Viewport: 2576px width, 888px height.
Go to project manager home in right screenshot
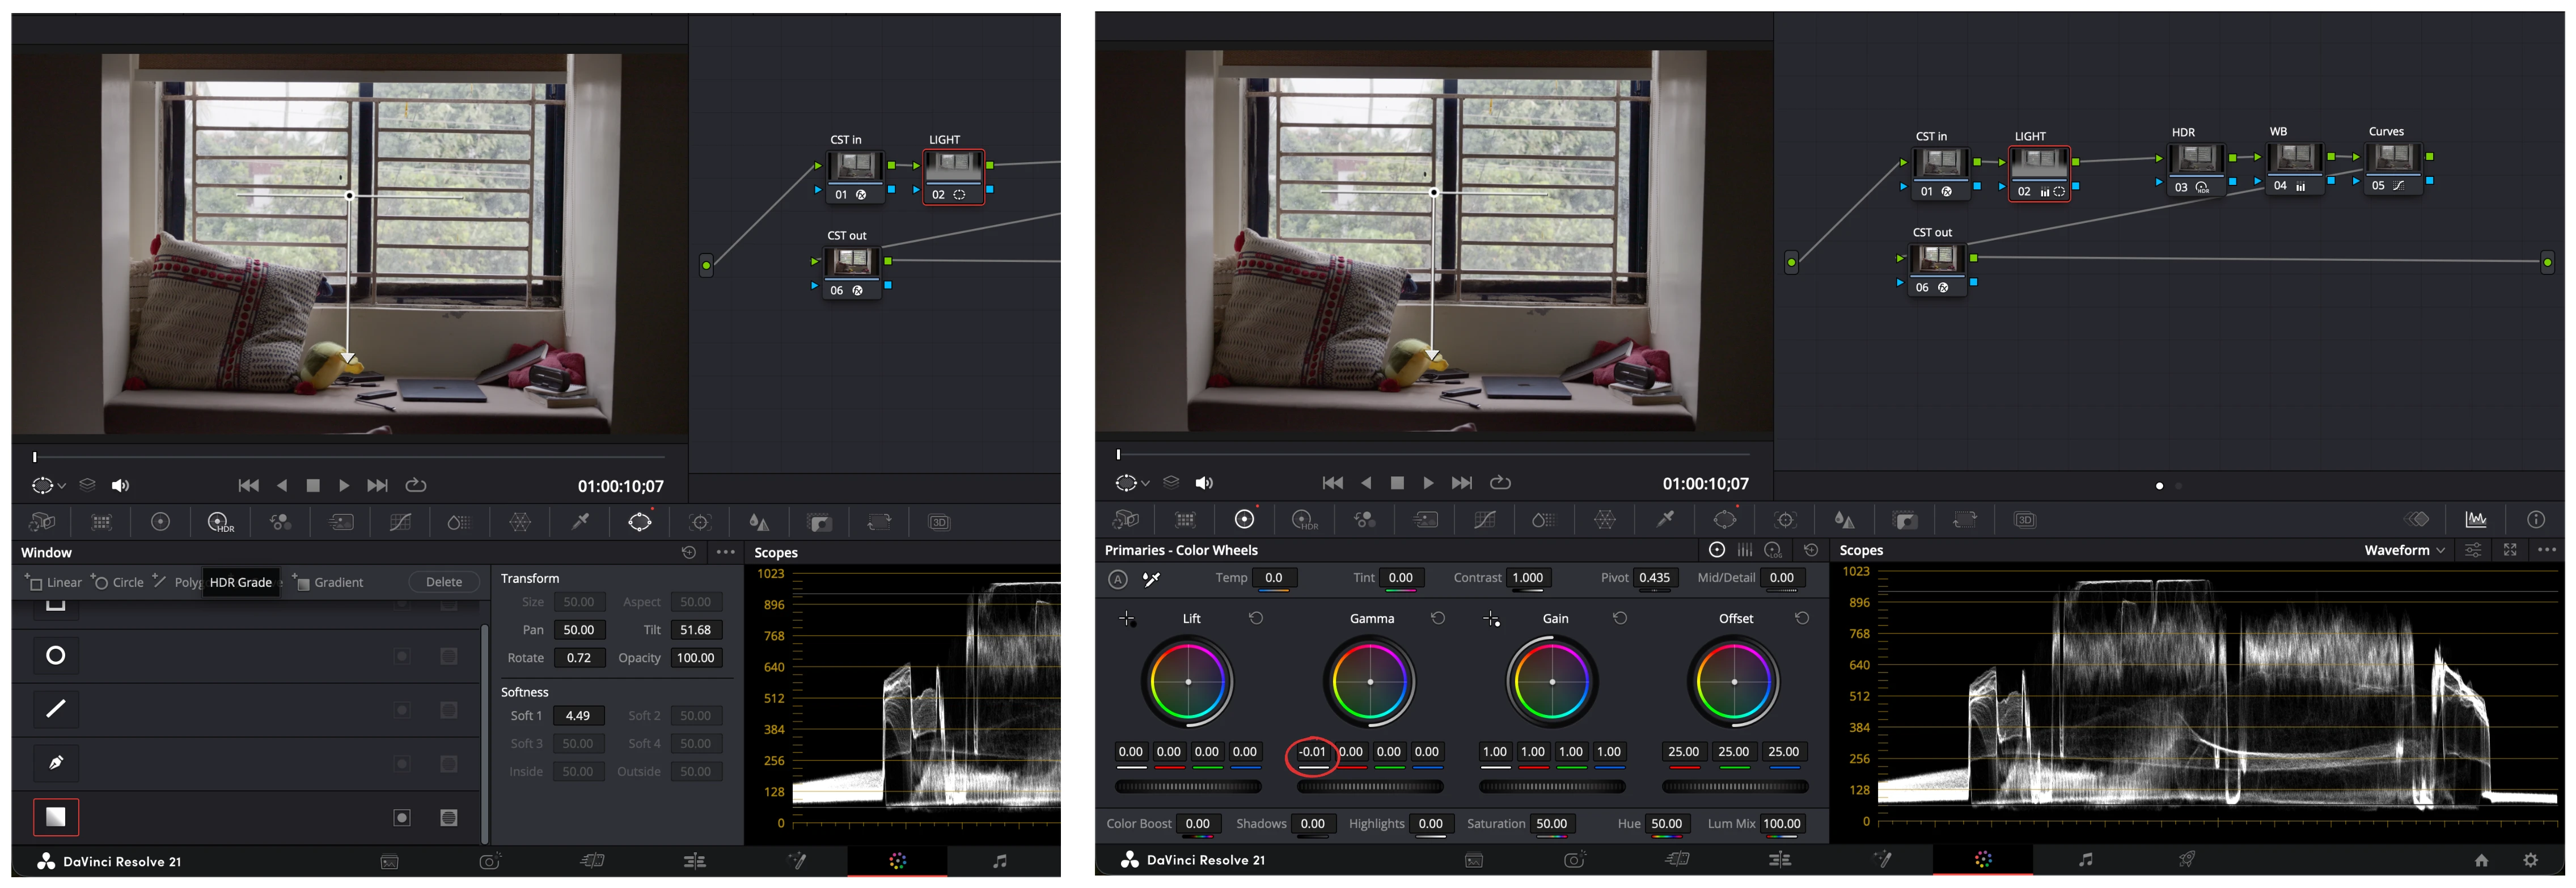pyautogui.click(x=2481, y=860)
